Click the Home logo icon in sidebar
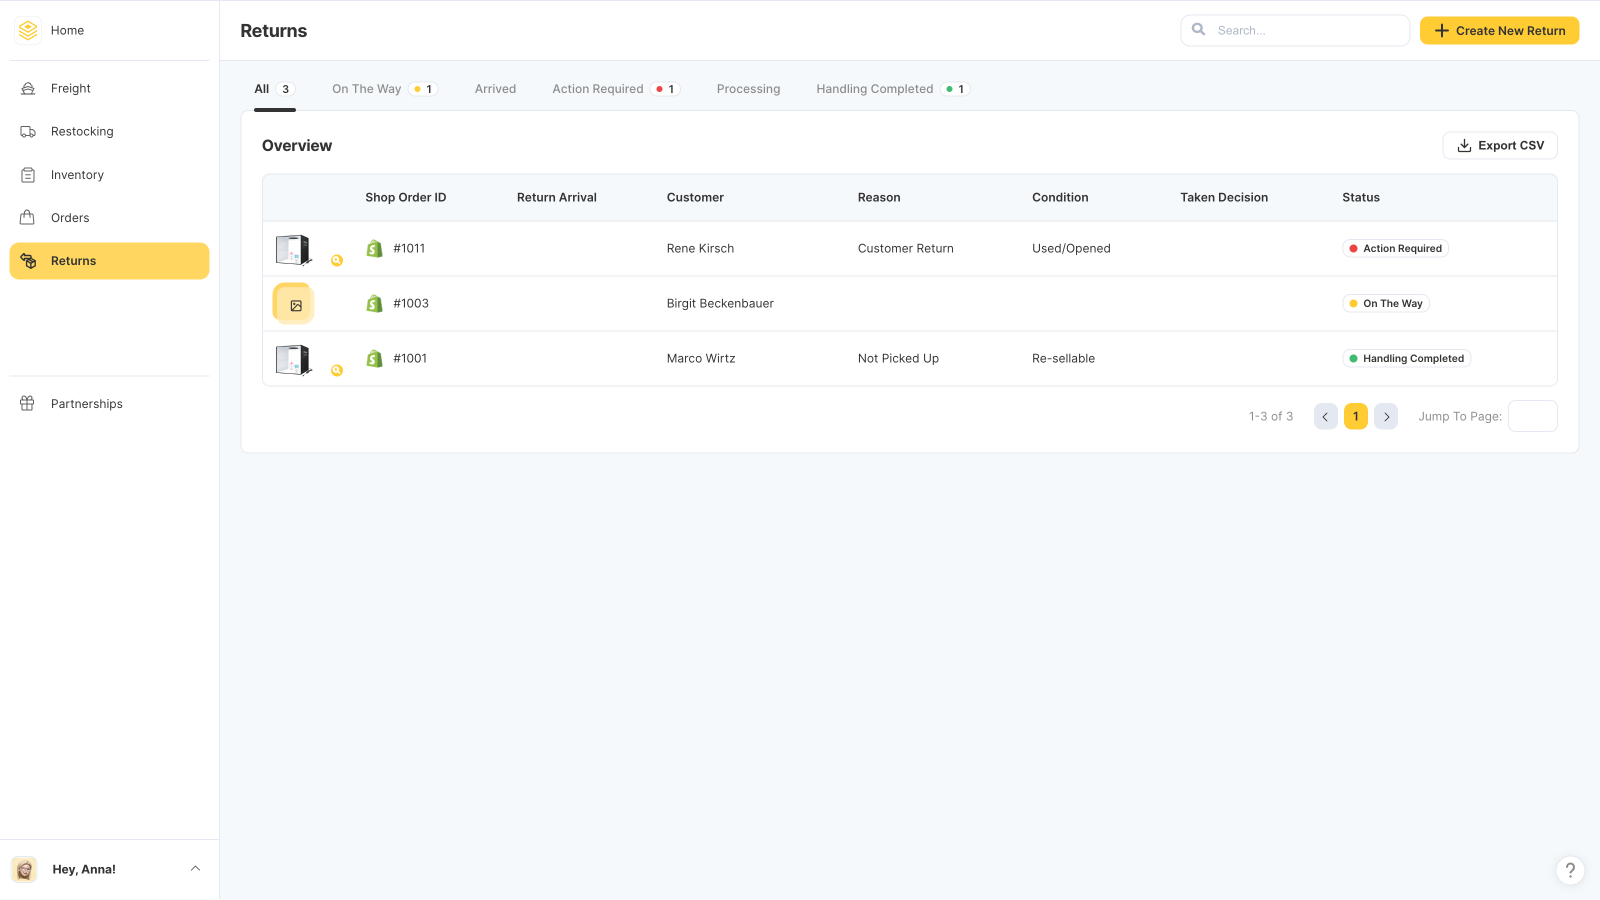 [28, 30]
